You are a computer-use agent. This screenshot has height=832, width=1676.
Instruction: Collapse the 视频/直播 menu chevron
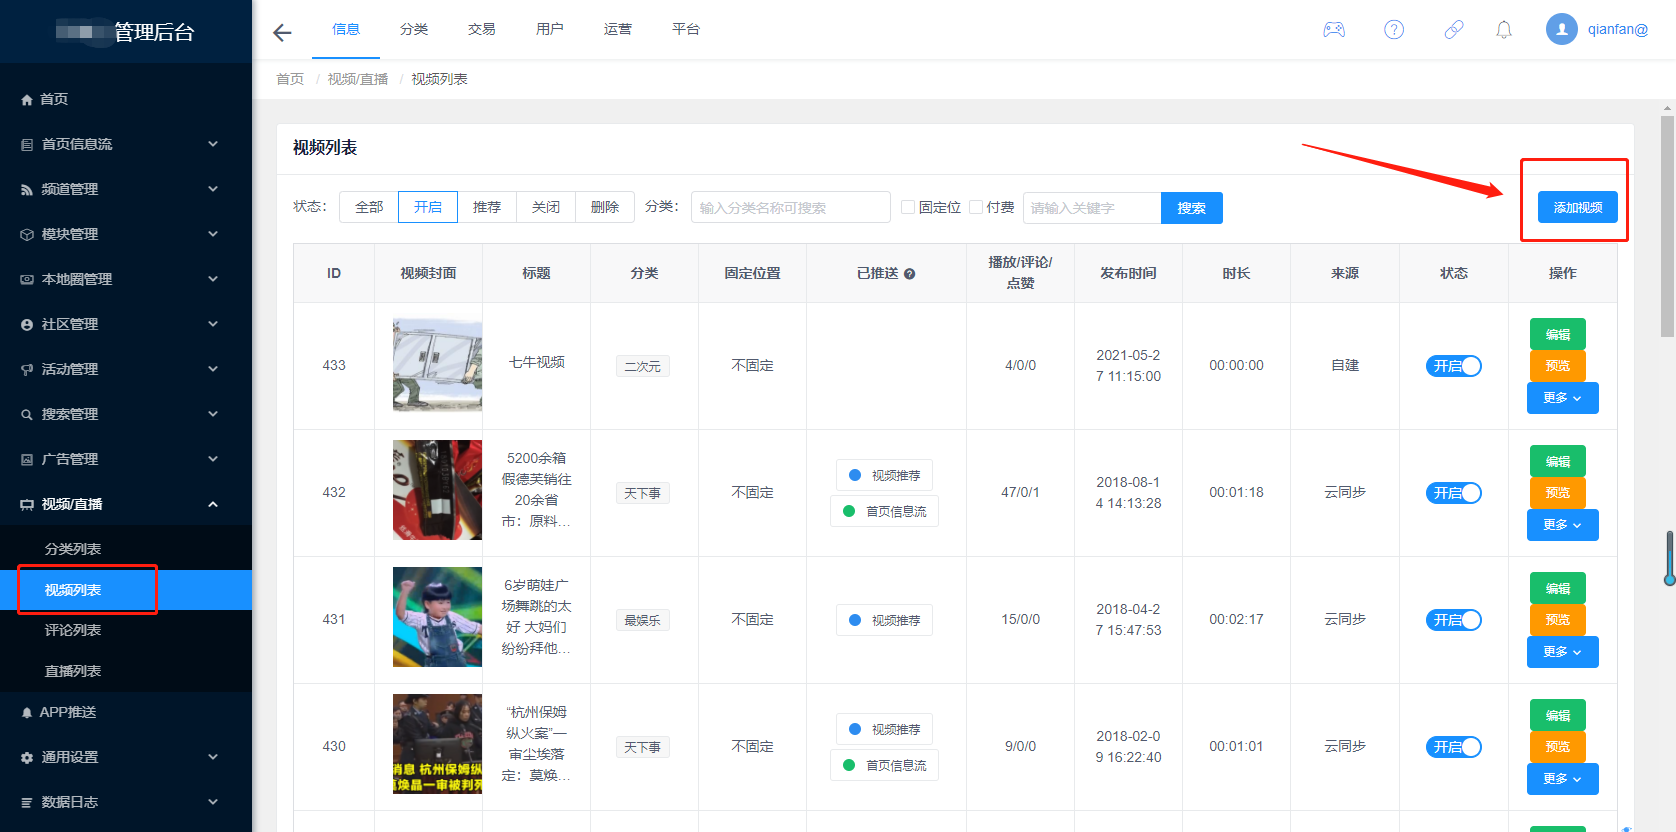point(213,504)
